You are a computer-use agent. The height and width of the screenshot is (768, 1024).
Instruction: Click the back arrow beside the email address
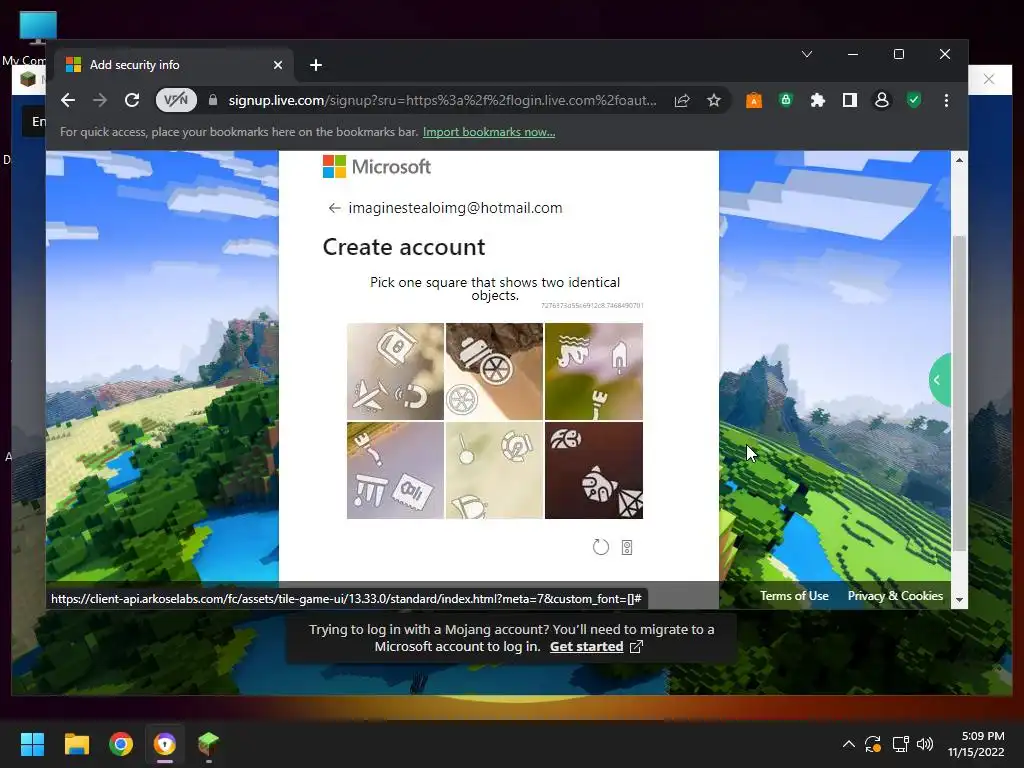pyautogui.click(x=334, y=208)
